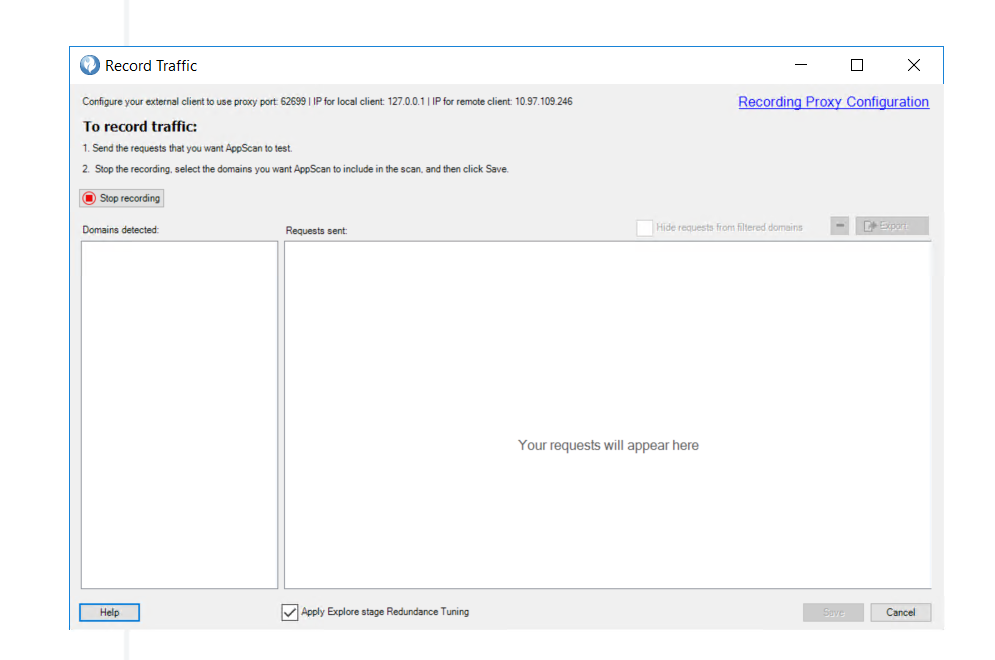Click the 'Your requests will appear here' placeholder
The image size is (995, 660).
tap(608, 445)
